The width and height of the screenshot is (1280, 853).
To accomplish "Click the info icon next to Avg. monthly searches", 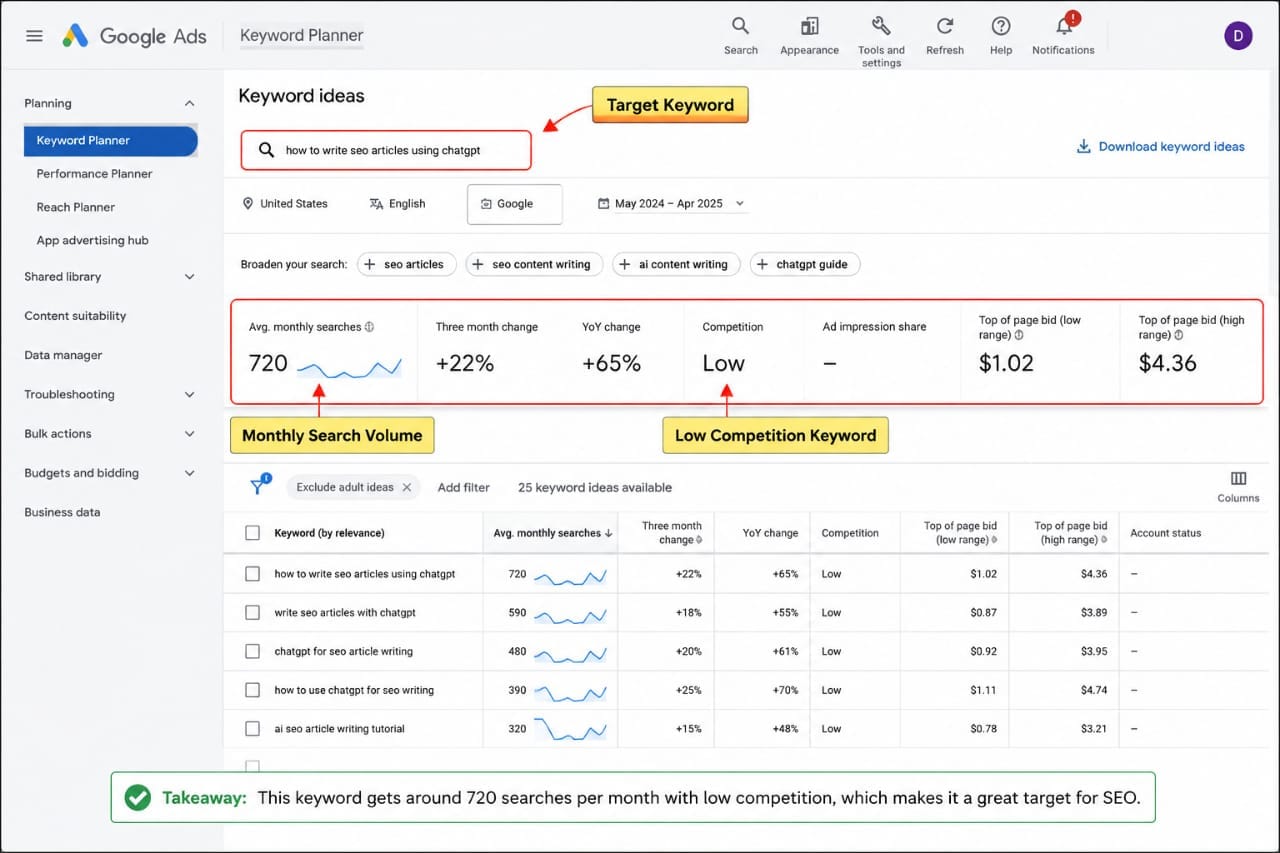I will 369,327.
